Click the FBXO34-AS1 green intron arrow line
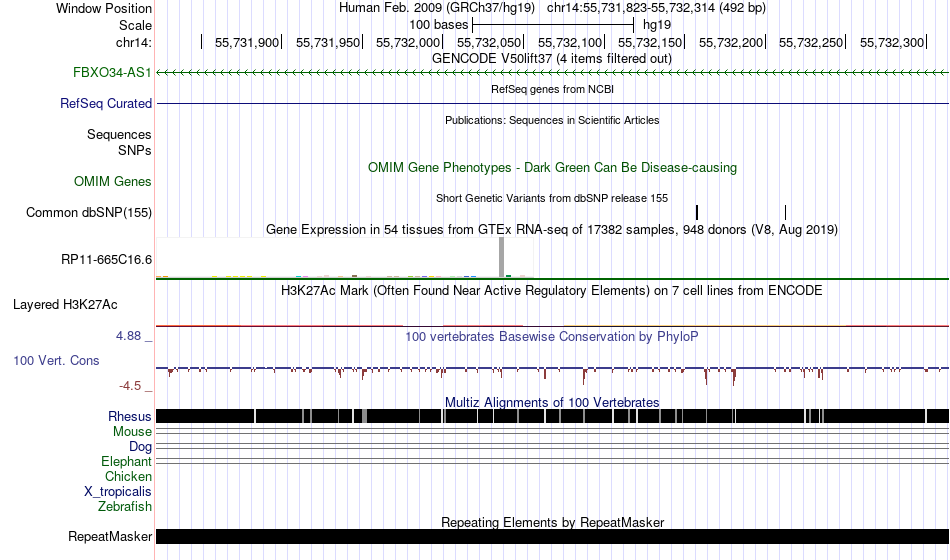 point(553,73)
